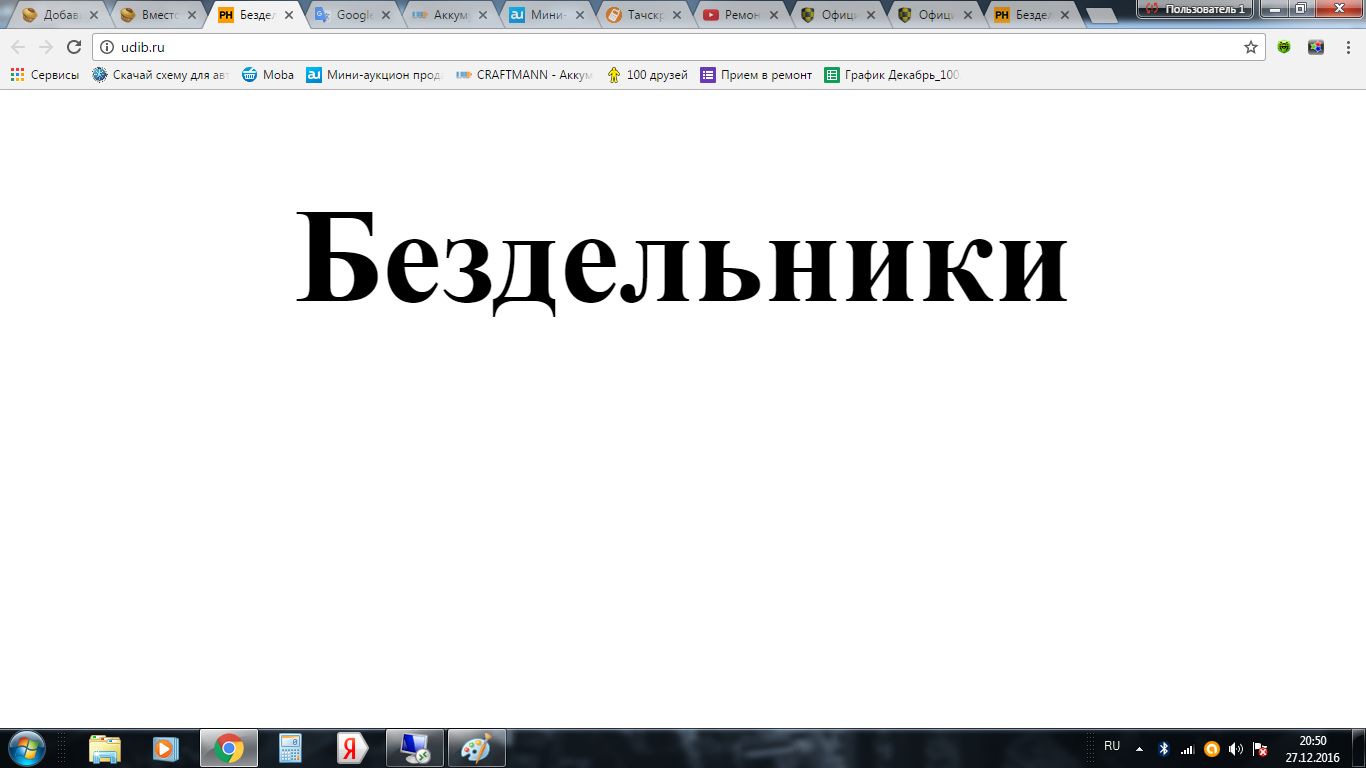
Task: View site information for udib.ru
Action: tap(107, 47)
